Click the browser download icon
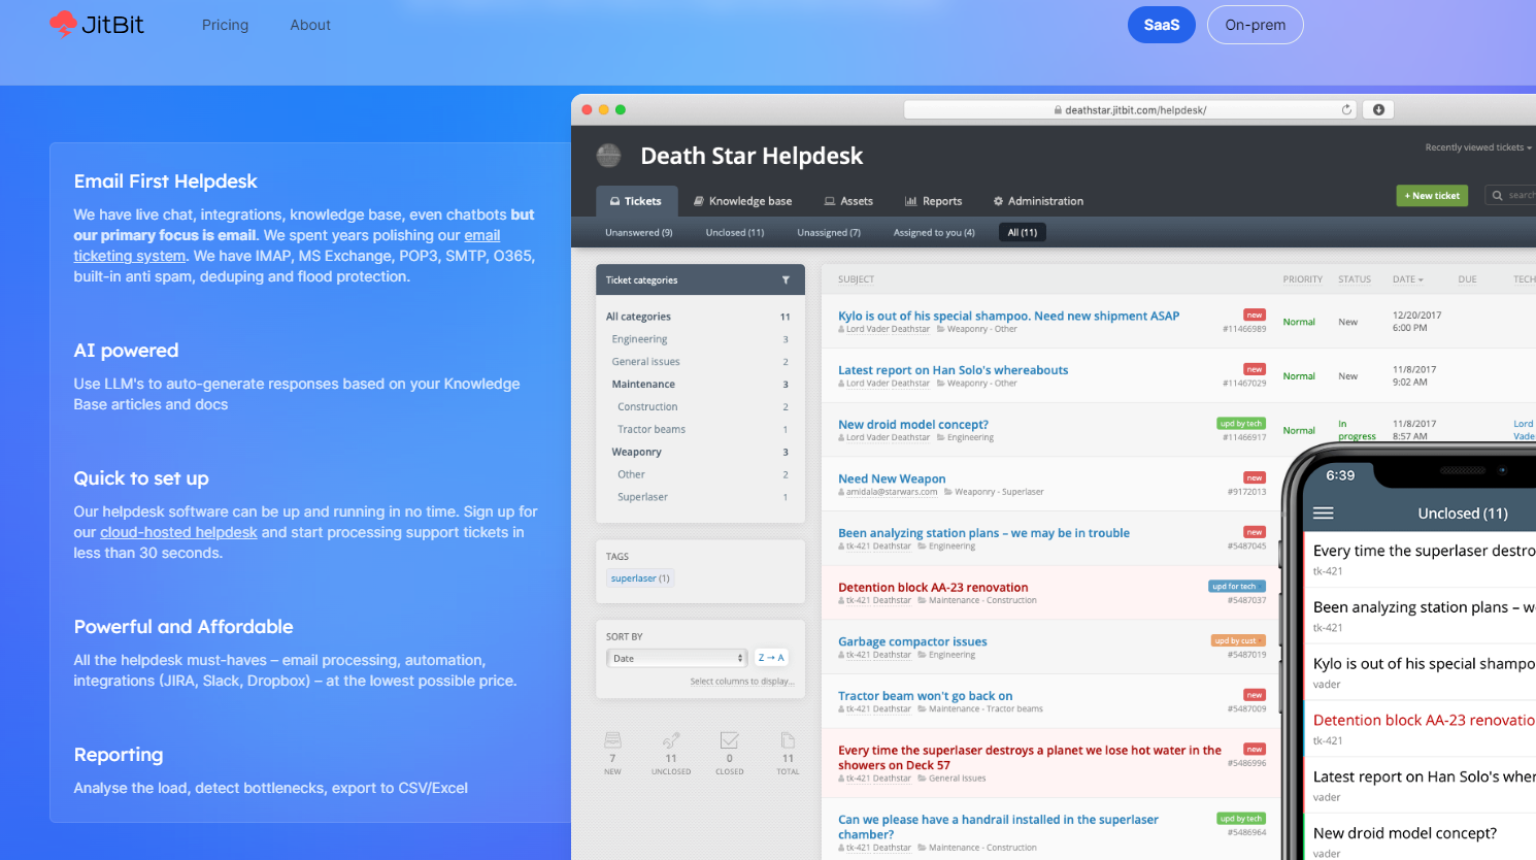Viewport: 1536px width, 860px height. [1378, 110]
